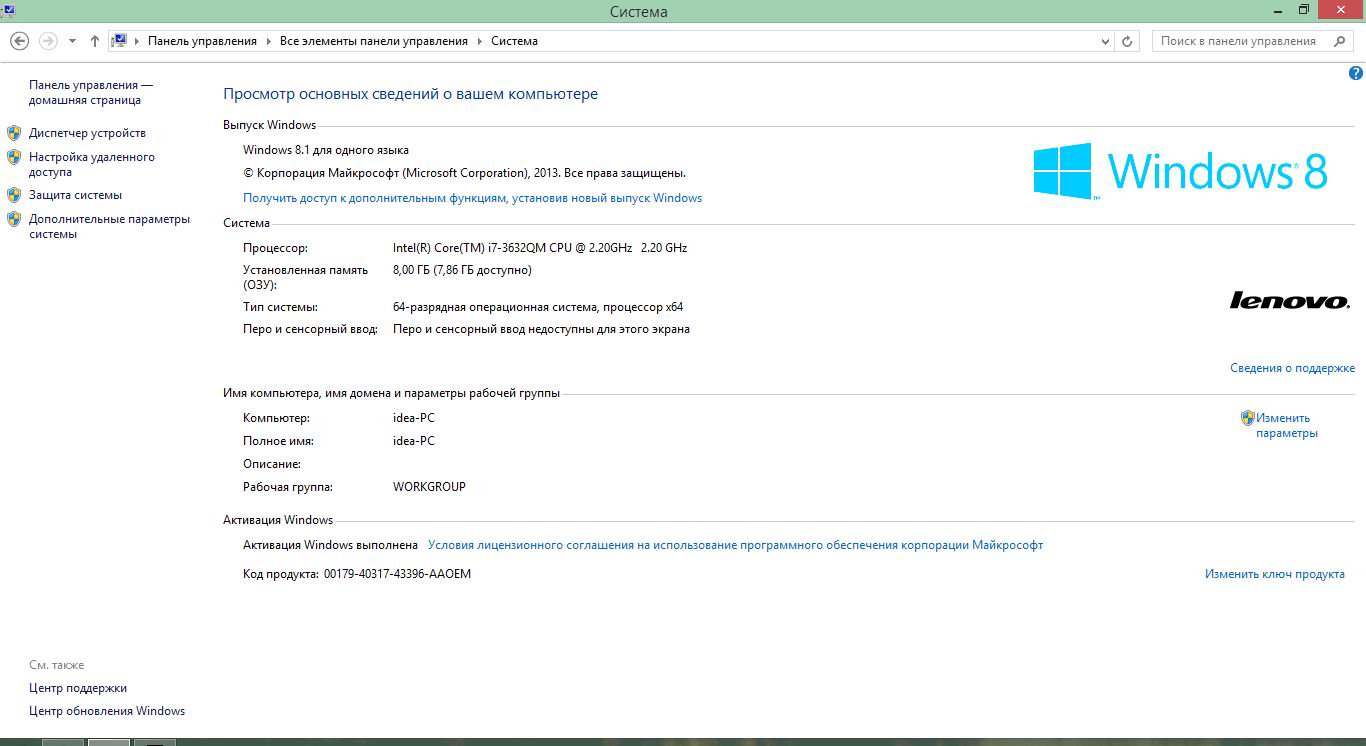1366x746 pixels.
Task: Click the 'Тип системы:' label
Action: tap(280, 307)
